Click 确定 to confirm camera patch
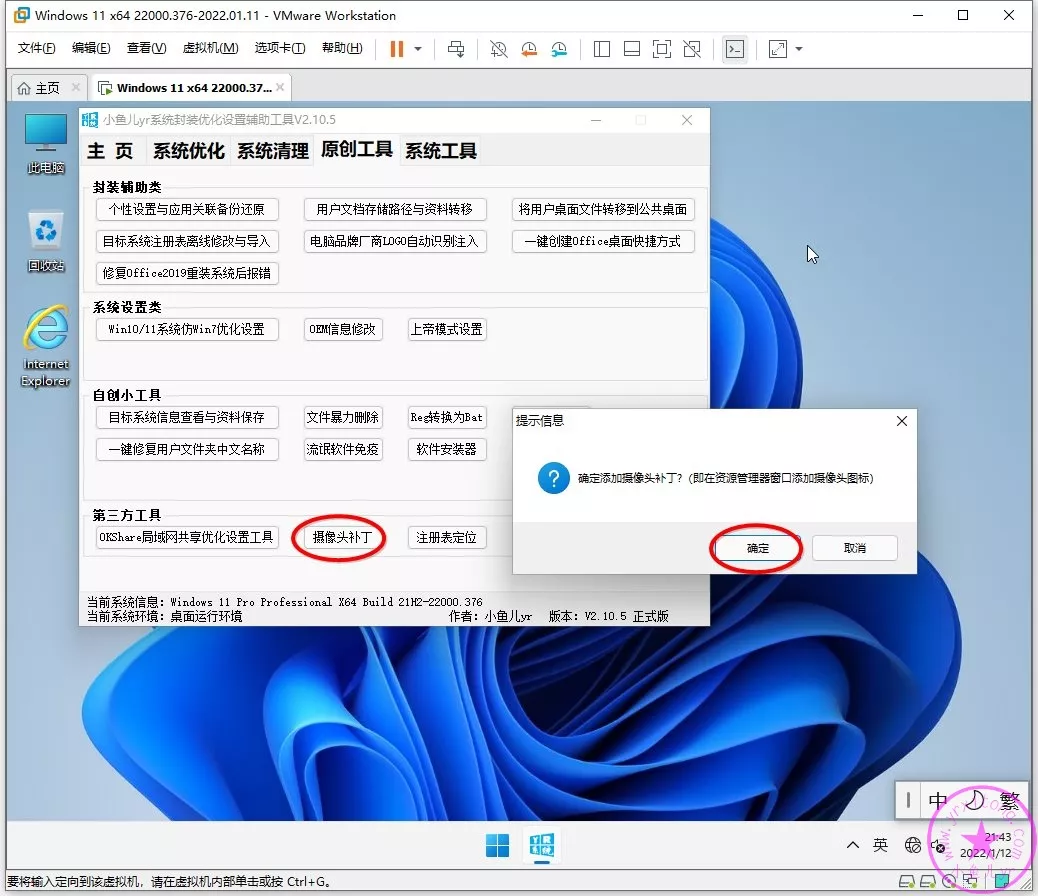The image size is (1038, 896). coord(757,548)
